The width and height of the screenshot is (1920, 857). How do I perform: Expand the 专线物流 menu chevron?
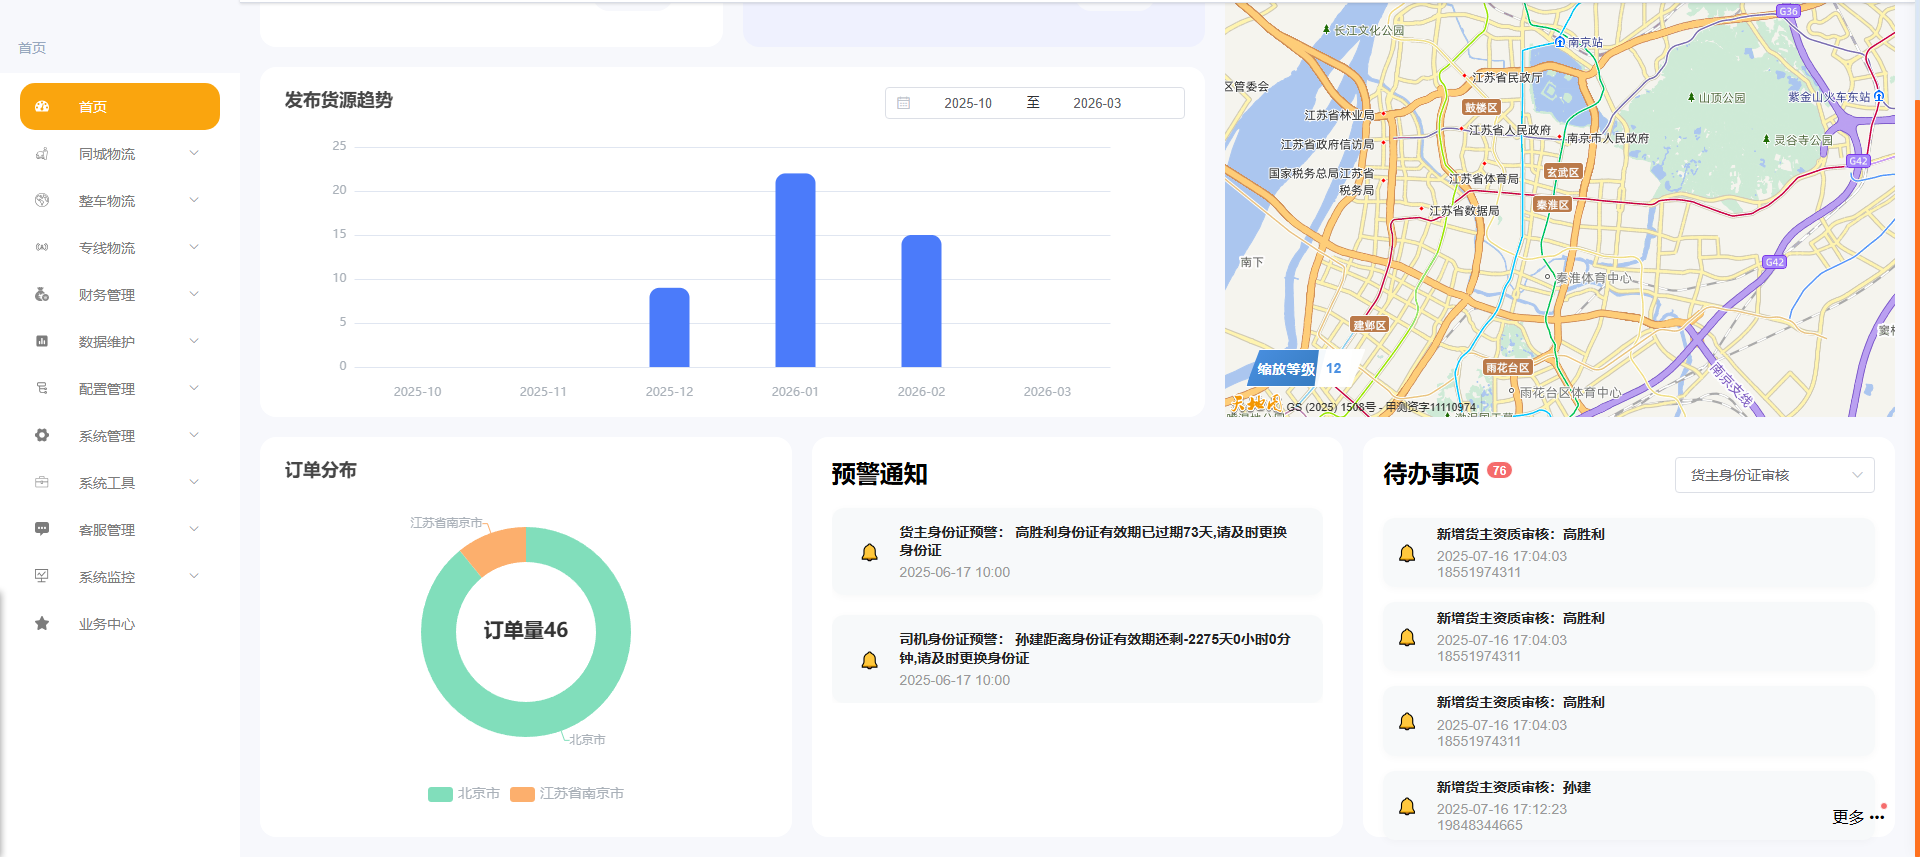(x=194, y=247)
